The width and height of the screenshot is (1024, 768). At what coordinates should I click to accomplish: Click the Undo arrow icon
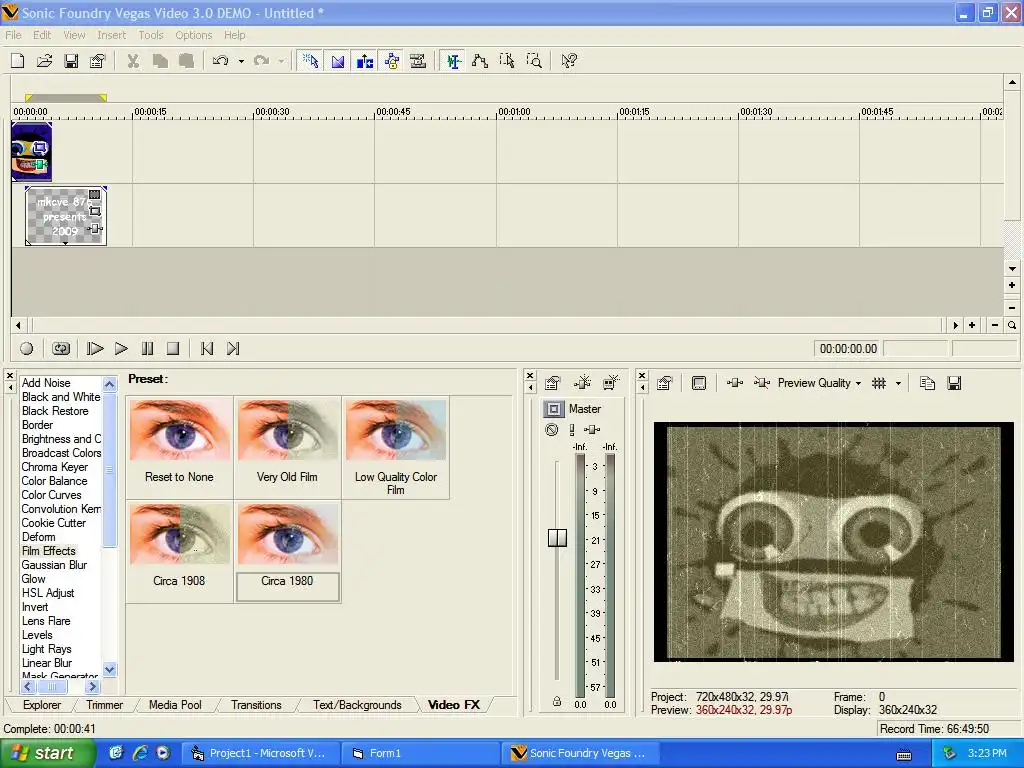[x=220, y=61]
